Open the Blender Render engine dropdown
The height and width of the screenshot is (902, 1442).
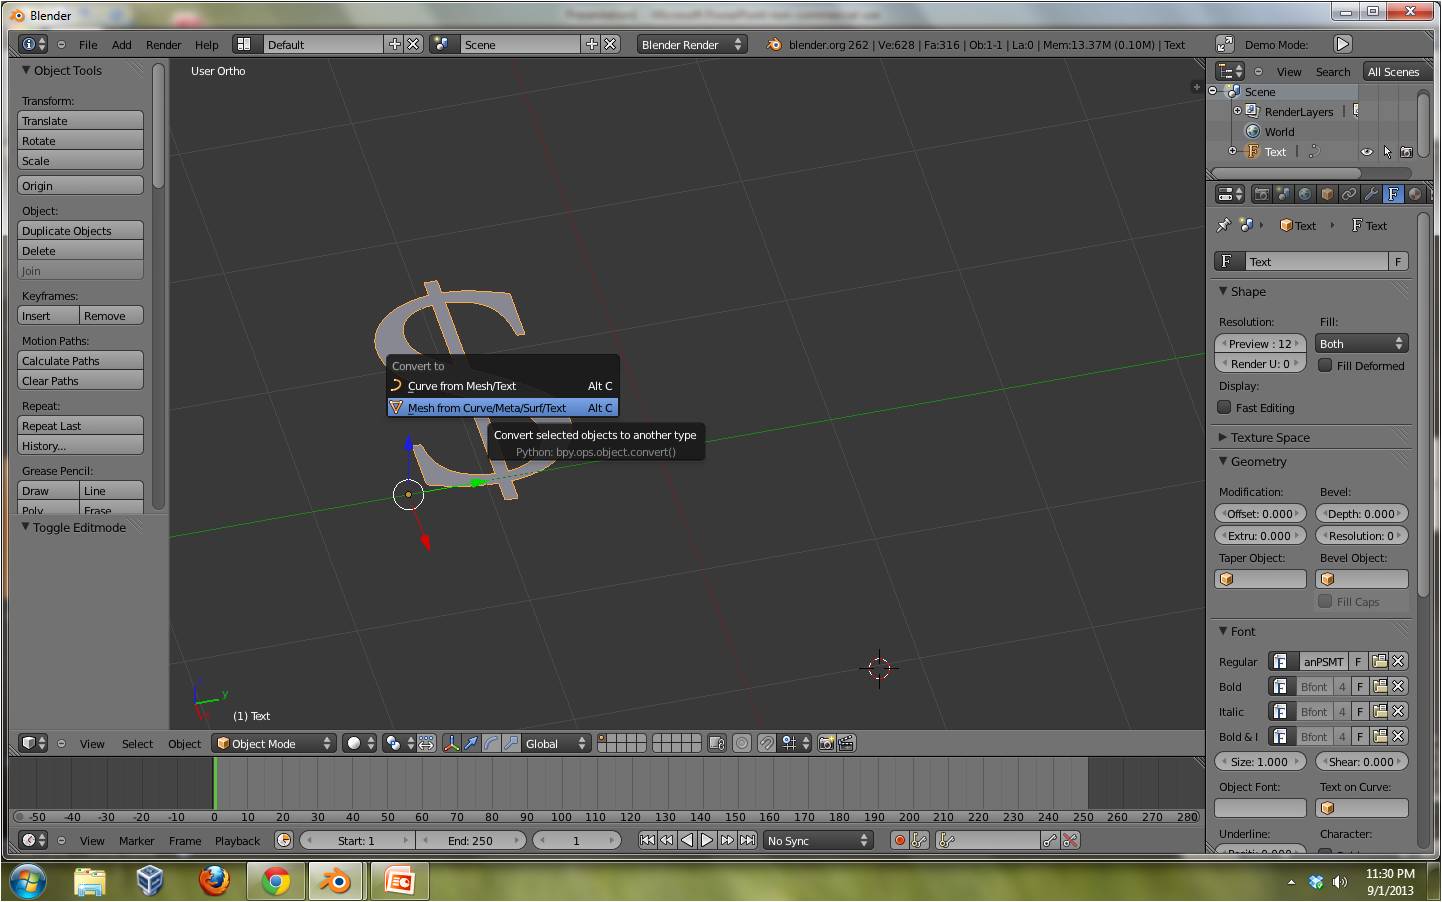692,44
